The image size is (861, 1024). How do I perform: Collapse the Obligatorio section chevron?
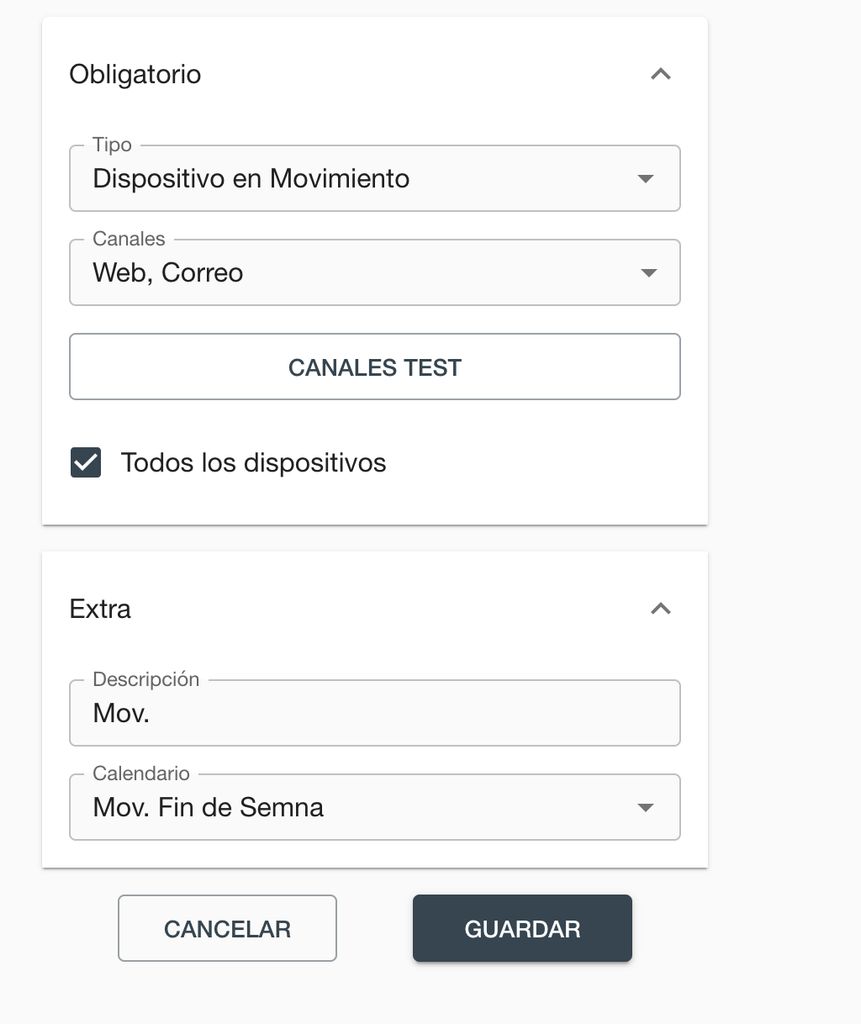(x=660, y=74)
